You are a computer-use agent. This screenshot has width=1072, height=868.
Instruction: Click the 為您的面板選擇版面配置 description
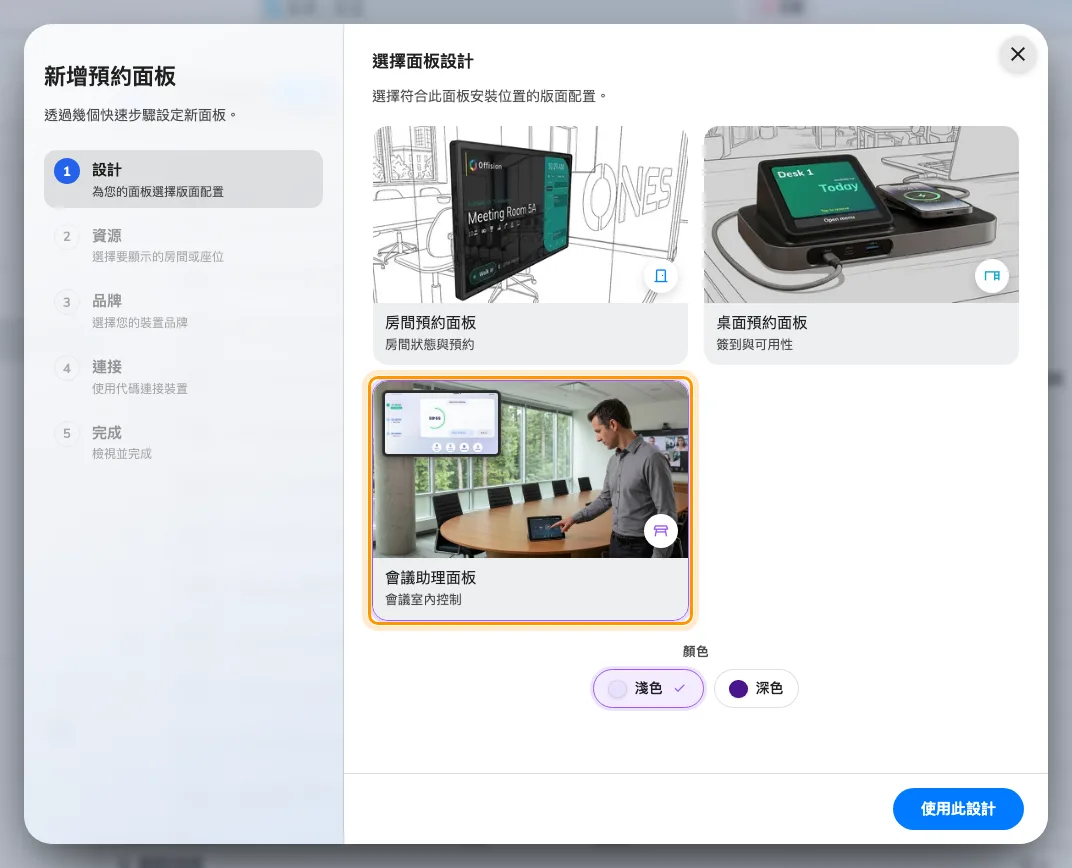click(x=158, y=191)
